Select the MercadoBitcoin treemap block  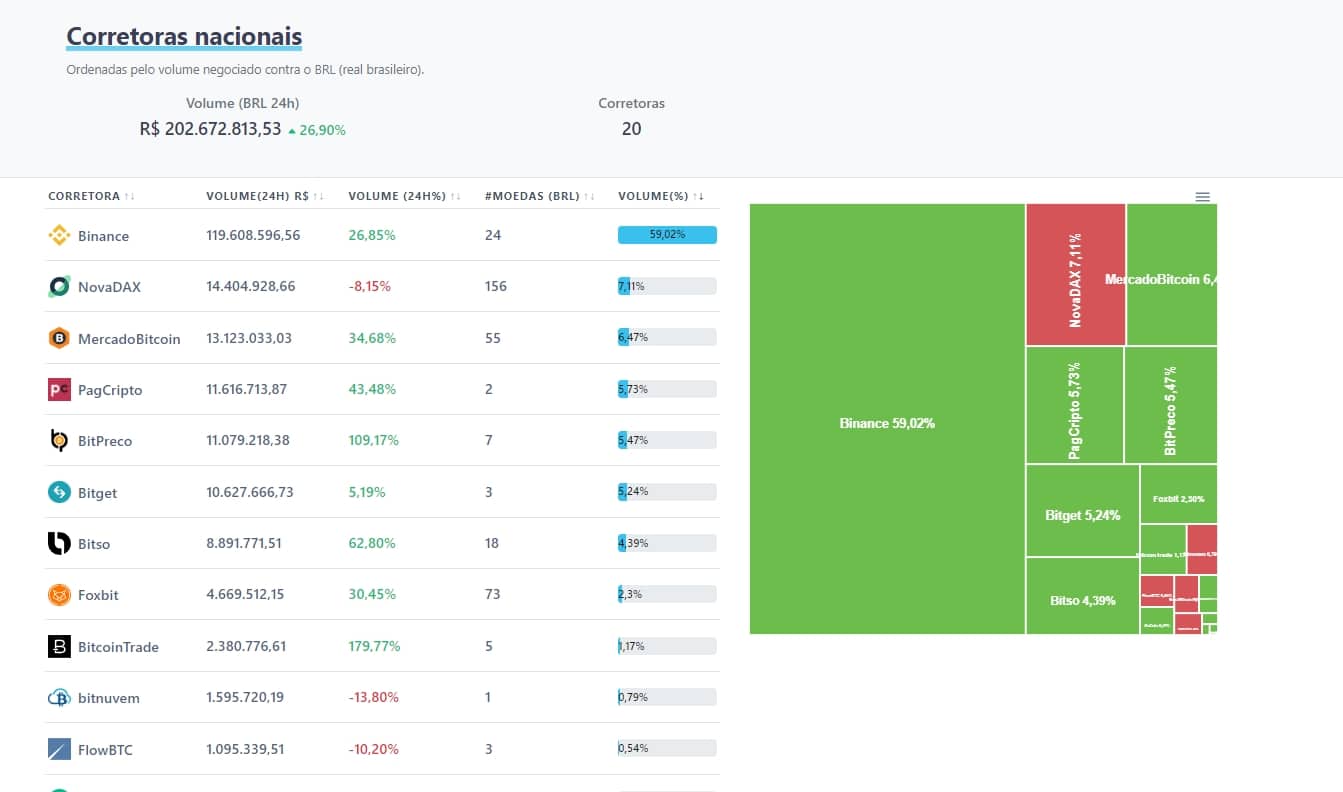1172,275
